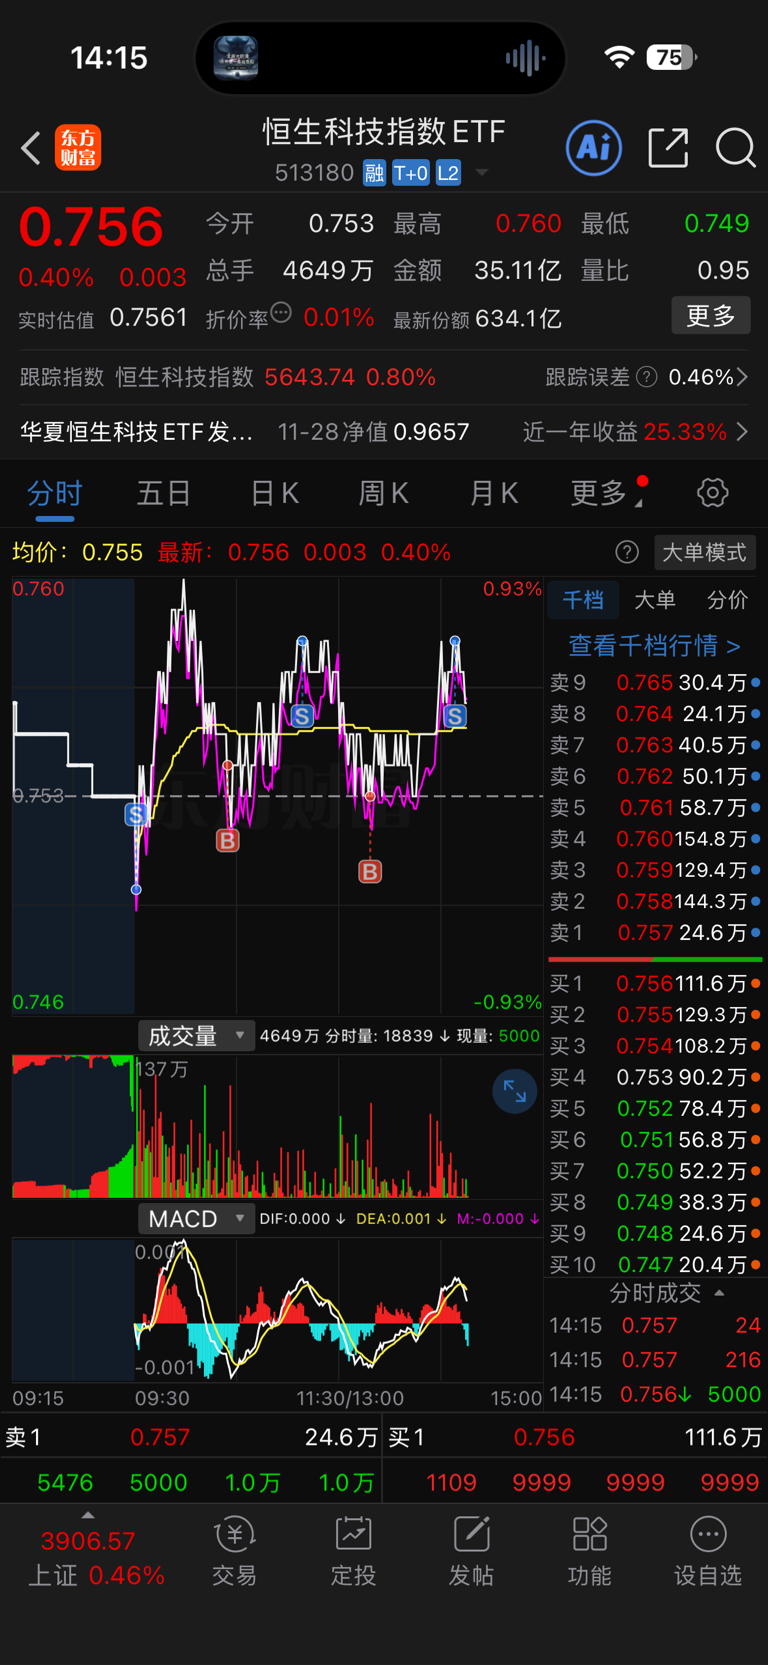Switch to 日K tab
This screenshot has width=769, height=1665.
[275, 493]
